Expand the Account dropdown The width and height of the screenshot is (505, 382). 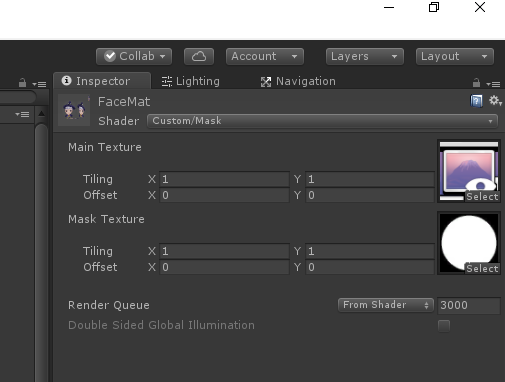click(265, 56)
